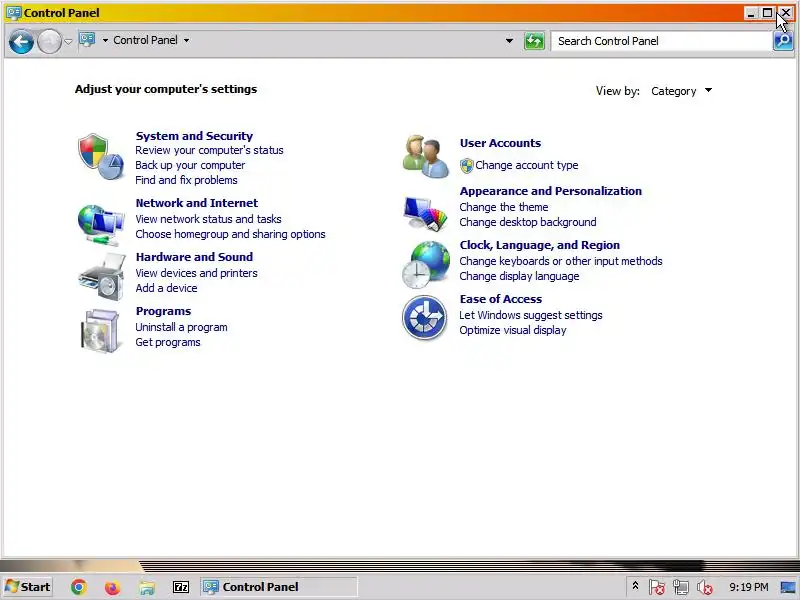
Task: Open the Appearance and Personalization monitor icon
Action: coord(425,213)
